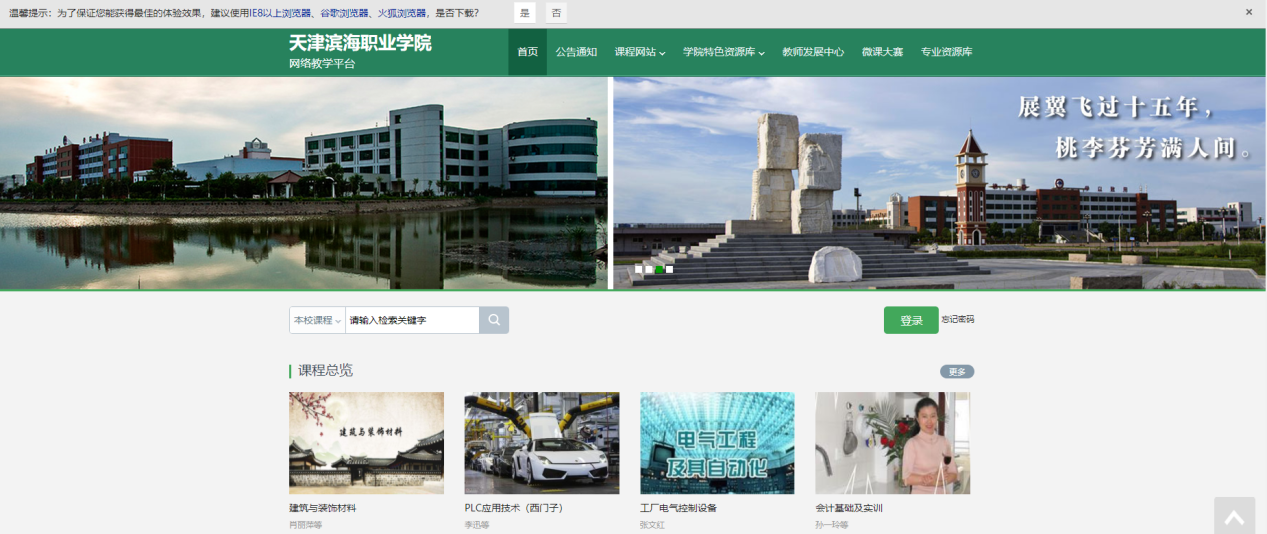
Task: Expand the 课程网站 navigation dropdown
Action: pyautogui.click(x=640, y=52)
